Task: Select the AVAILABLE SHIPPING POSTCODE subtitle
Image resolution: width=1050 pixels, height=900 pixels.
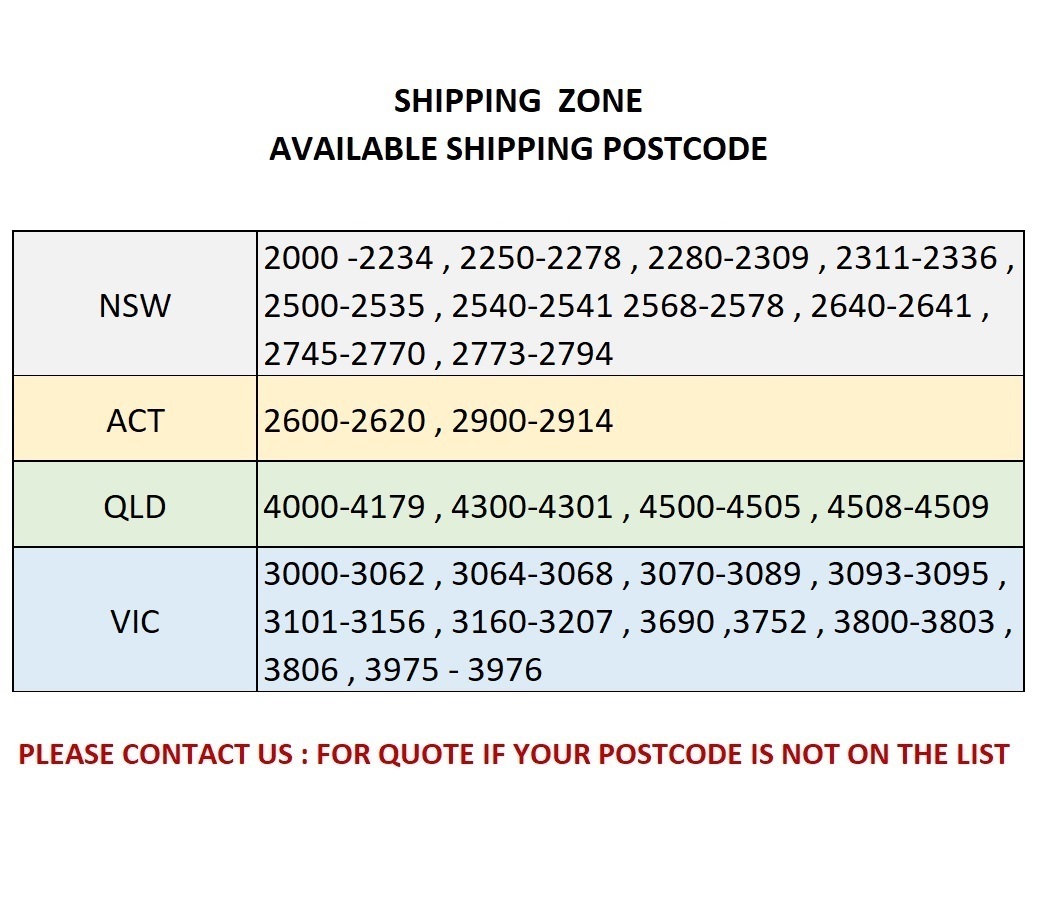Action: [x=518, y=149]
